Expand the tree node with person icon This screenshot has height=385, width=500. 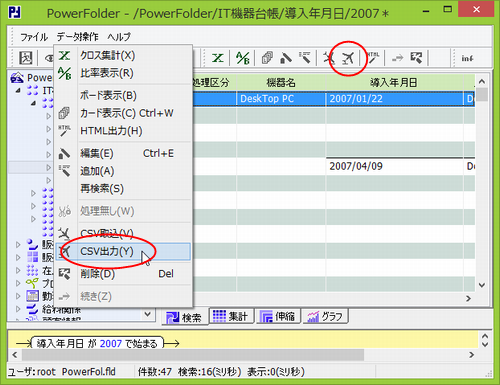point(18,245)
